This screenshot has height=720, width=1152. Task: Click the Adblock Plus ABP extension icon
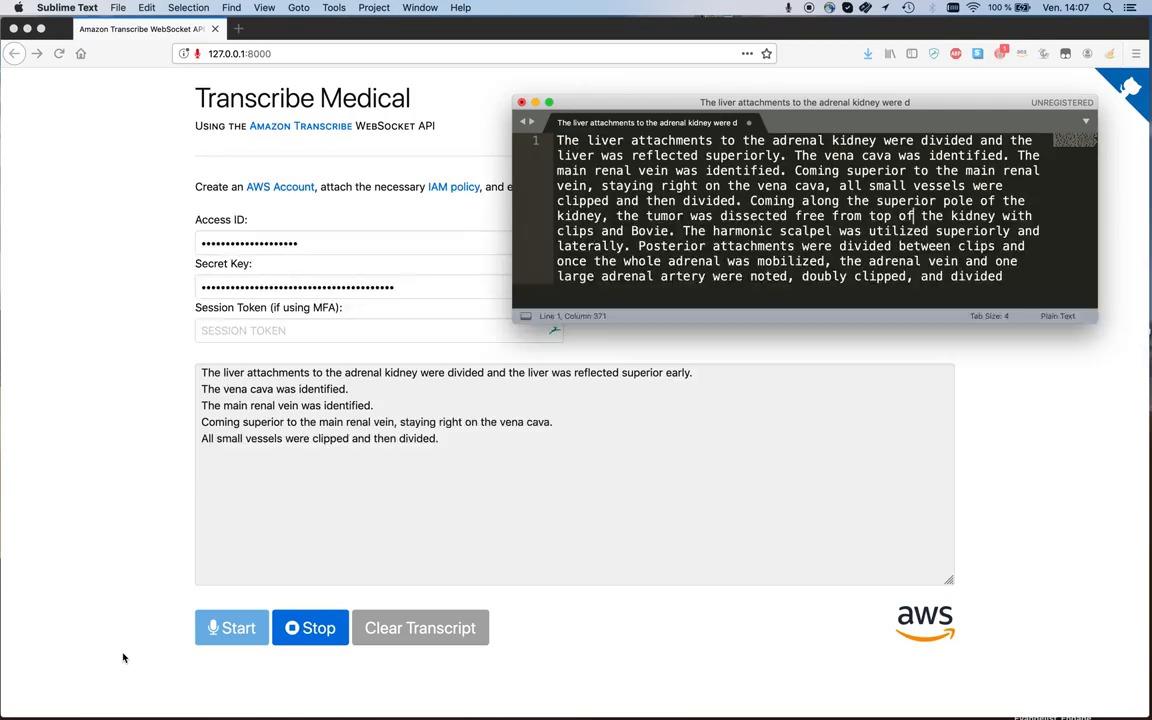pos(955,54)
